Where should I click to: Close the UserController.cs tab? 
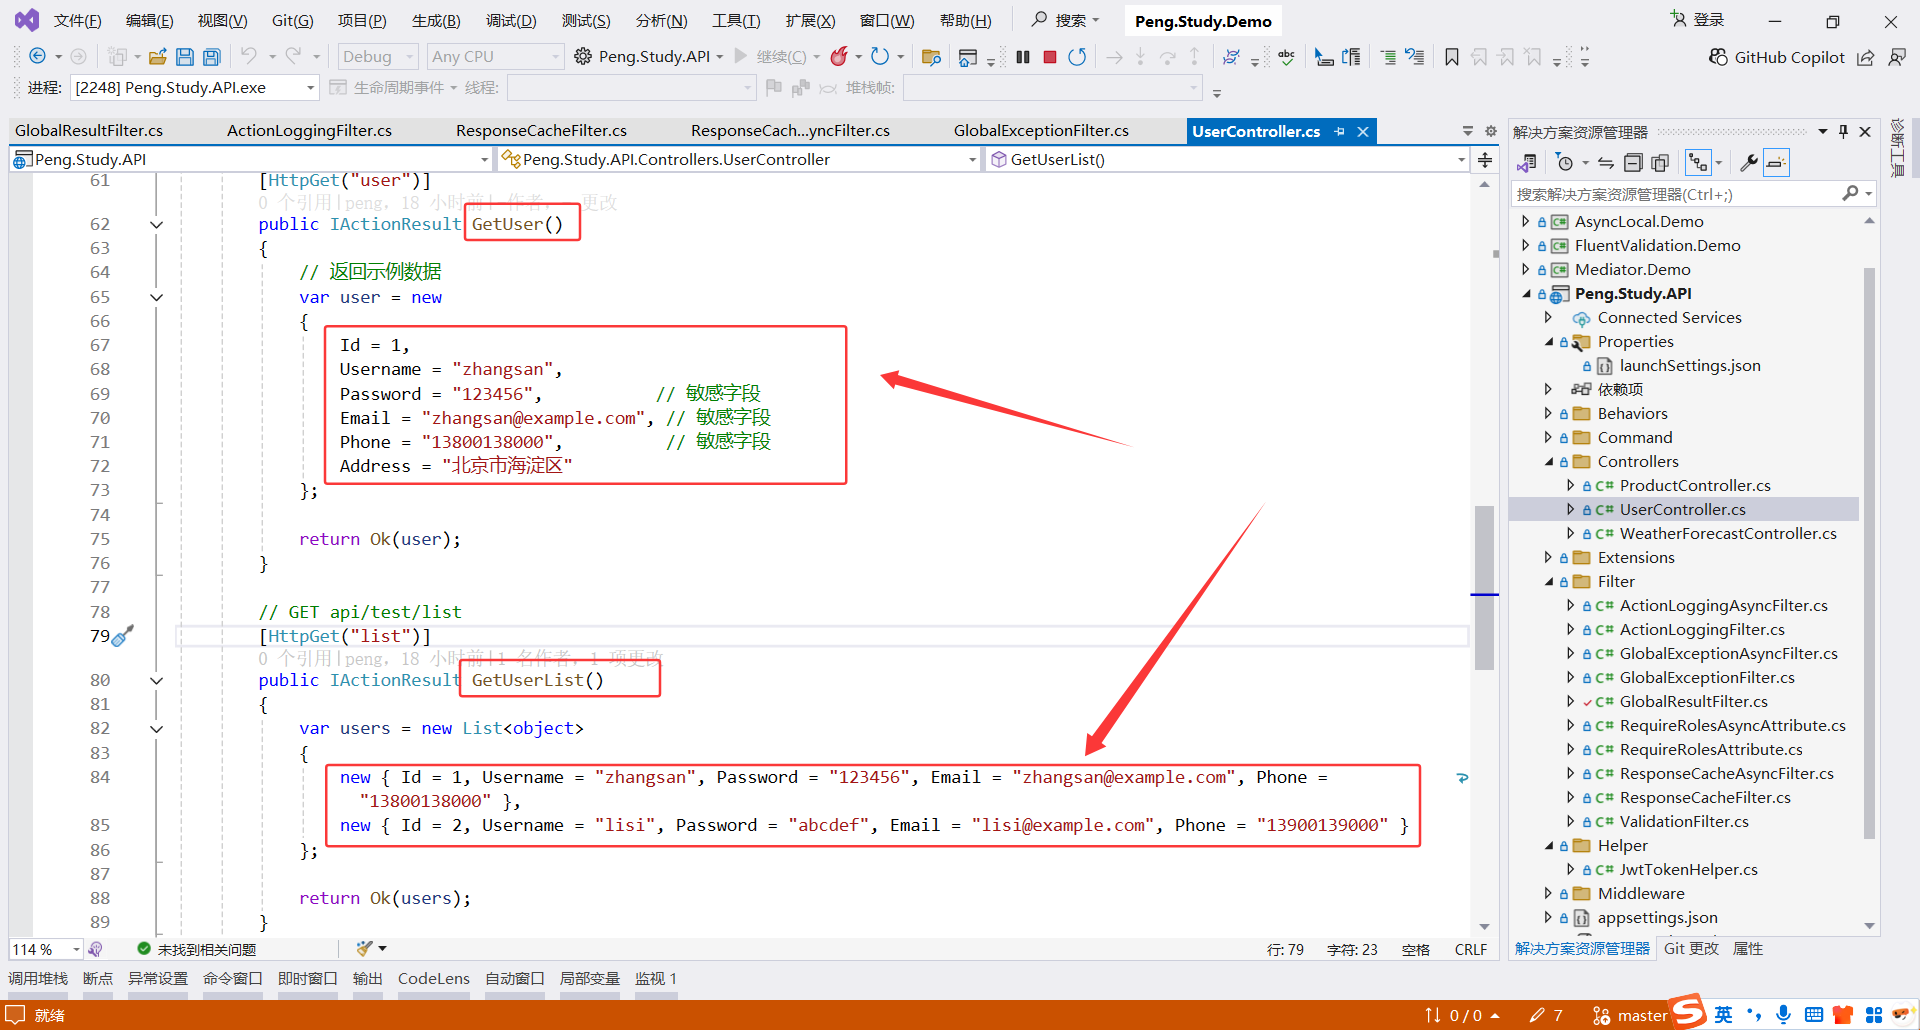(x=1363, y=132)
